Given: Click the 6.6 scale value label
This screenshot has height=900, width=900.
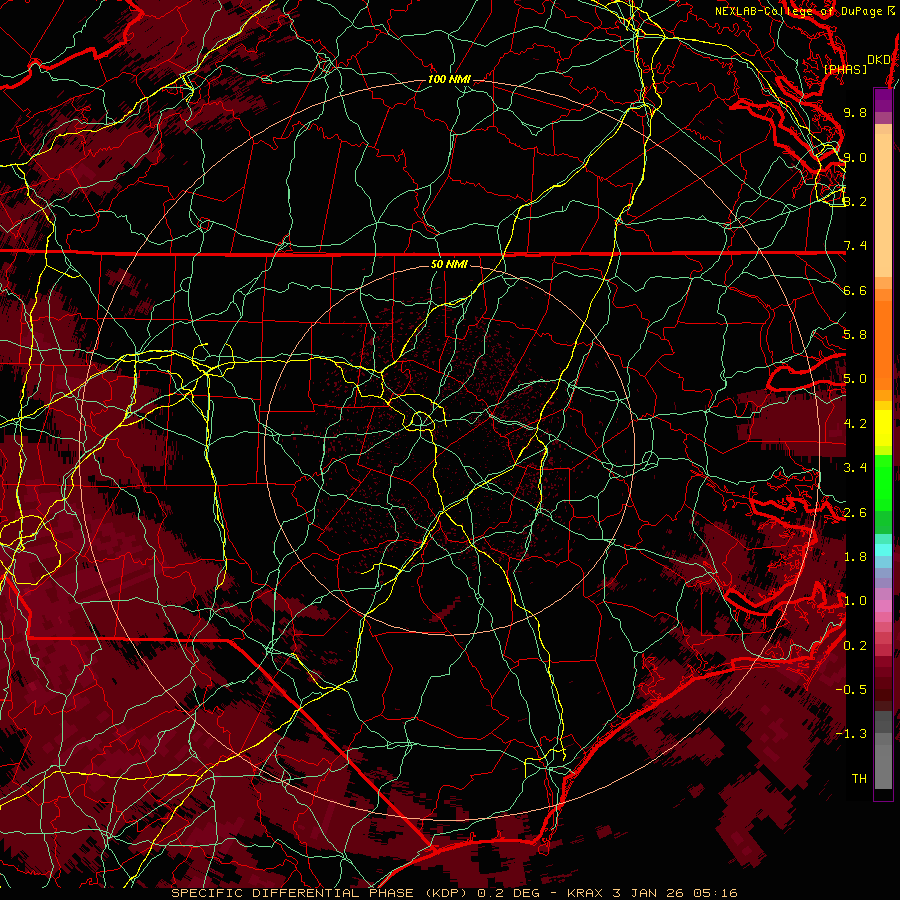Looking at the screenshot, I should (x=855, y=290).
